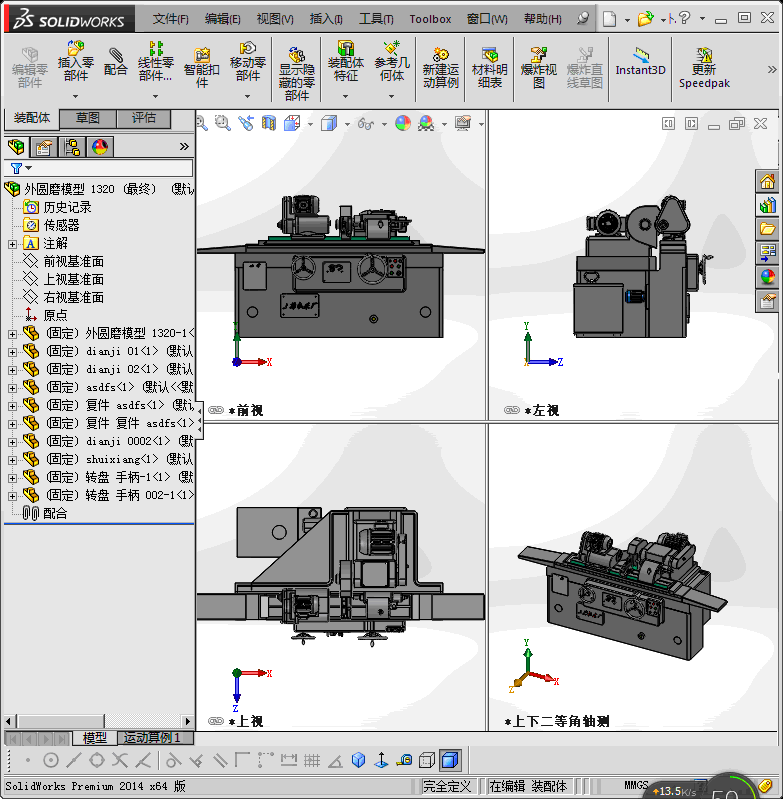Click horizontal scrollbar right arrow in tree
Image resolution: width=783 pixels, height=799 pixels.
pos(187,721)
